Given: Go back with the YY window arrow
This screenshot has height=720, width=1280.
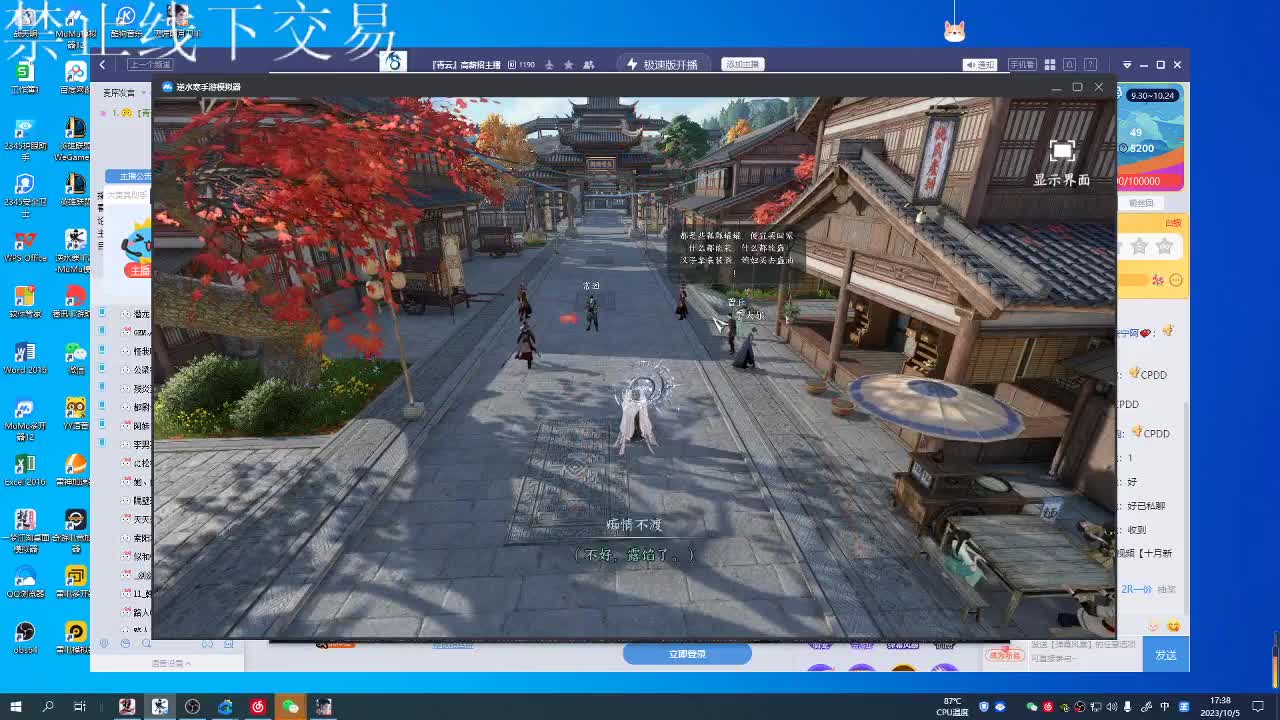Looking at the screenshot, I should (x=102, y=64).
